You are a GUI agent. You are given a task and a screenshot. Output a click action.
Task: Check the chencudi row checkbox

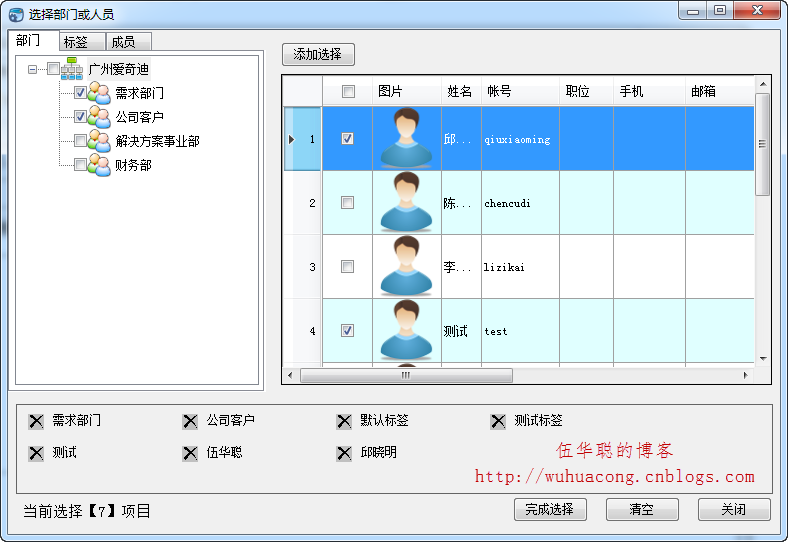347,203
